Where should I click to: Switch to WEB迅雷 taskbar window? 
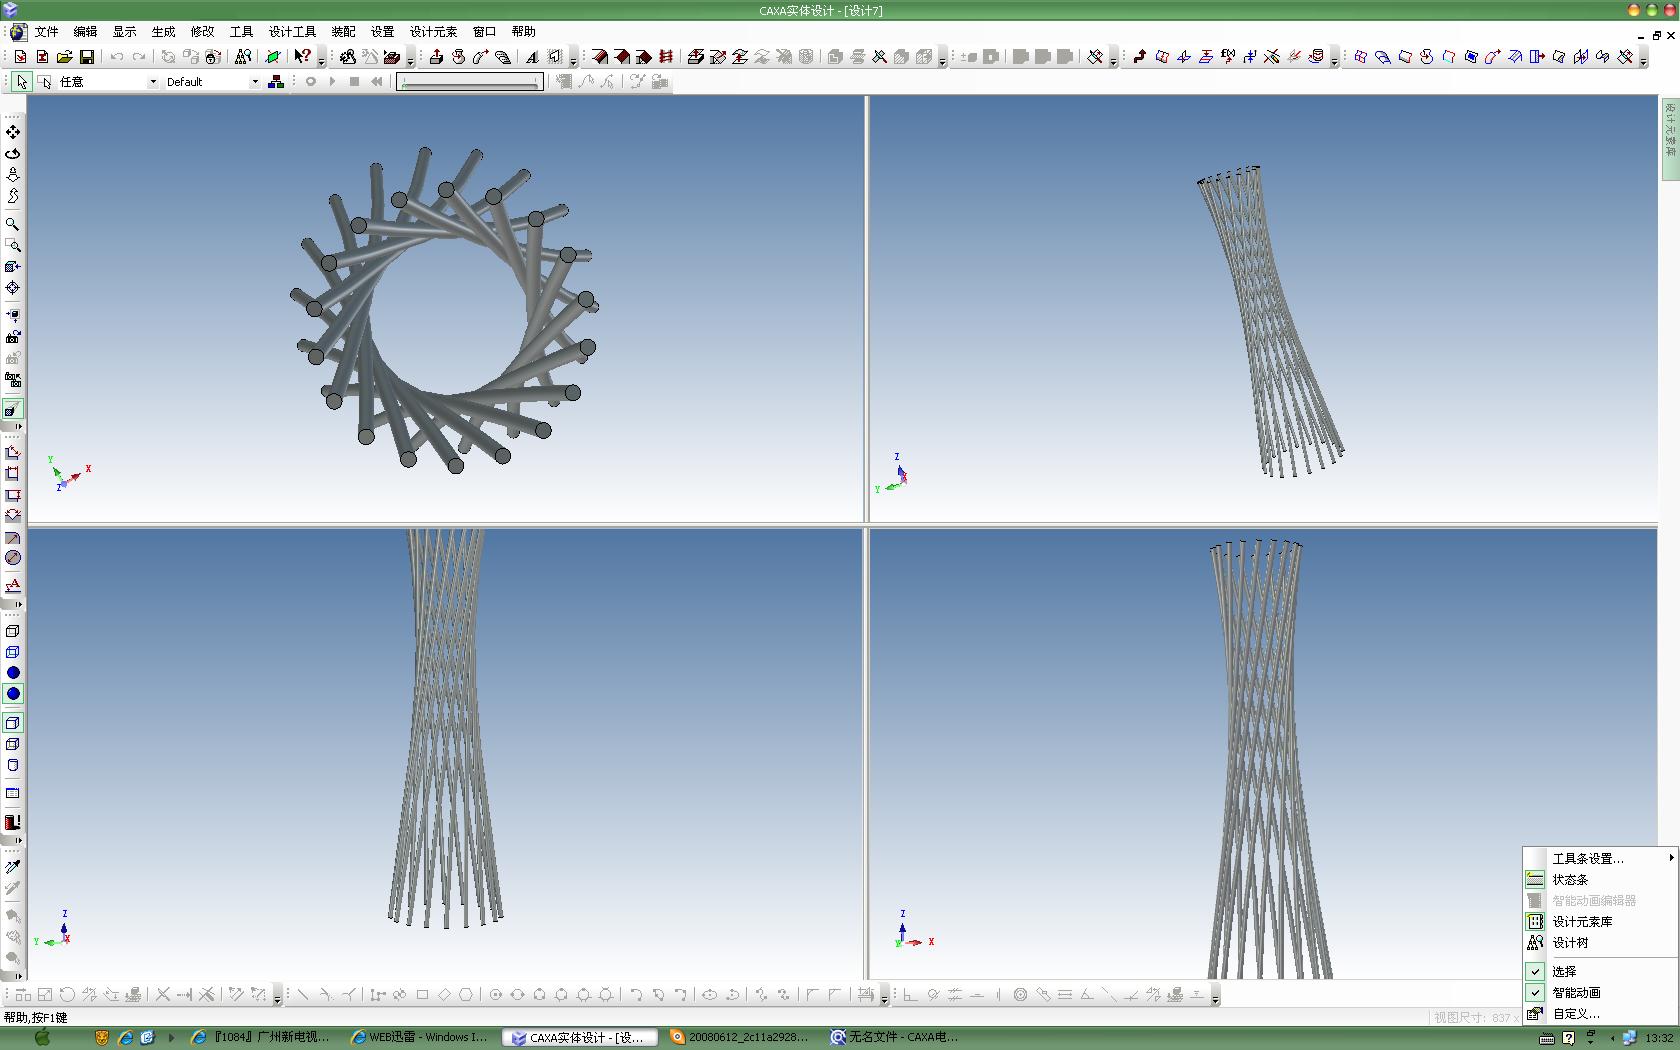point(420,1038)
